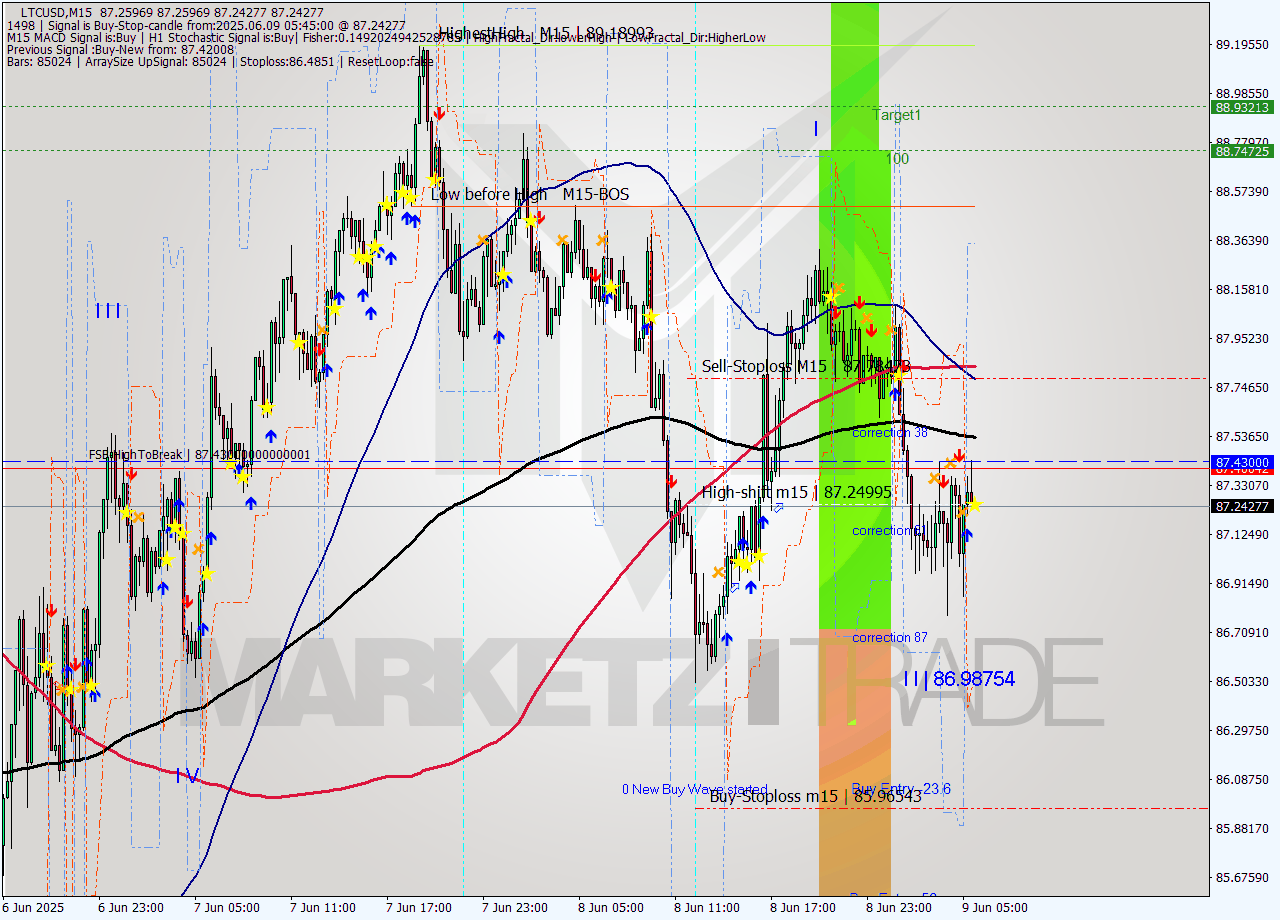Viewport: 1280px width, 920px height.
Task: Click the '0 New Buy Wave started' text
Action: pos(697,789)
